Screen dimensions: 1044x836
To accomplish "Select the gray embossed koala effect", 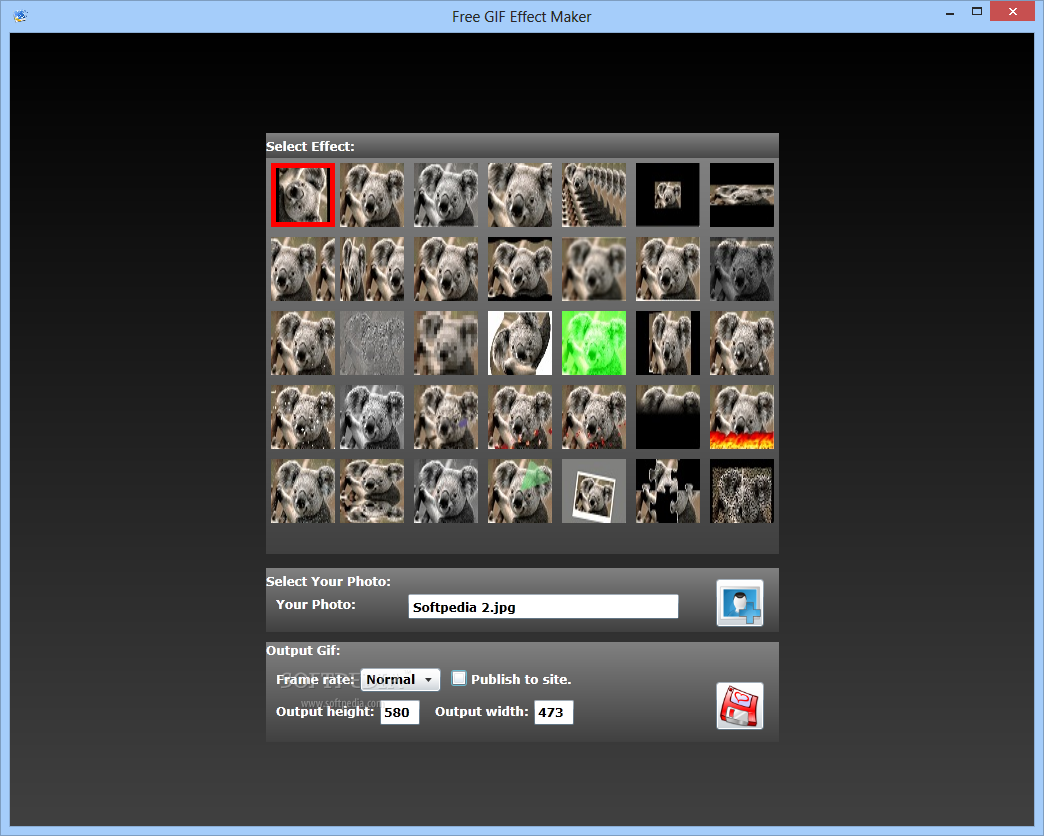I will click(x=372, y=343).
